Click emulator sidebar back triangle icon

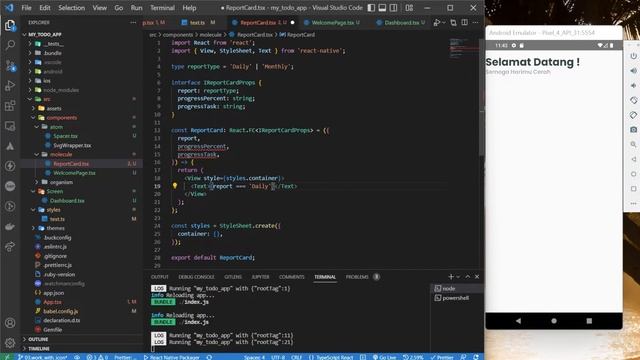click(633, 159)
